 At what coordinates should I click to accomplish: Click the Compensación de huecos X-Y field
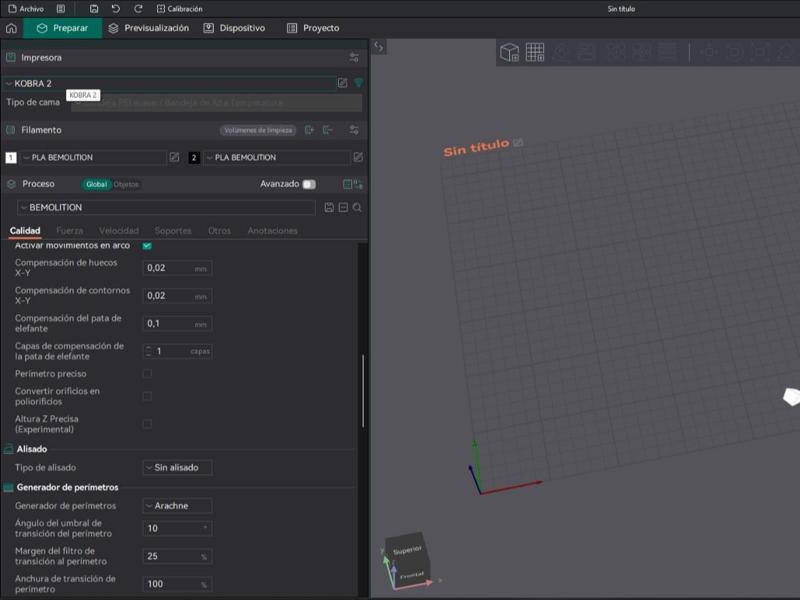point(169,268)
